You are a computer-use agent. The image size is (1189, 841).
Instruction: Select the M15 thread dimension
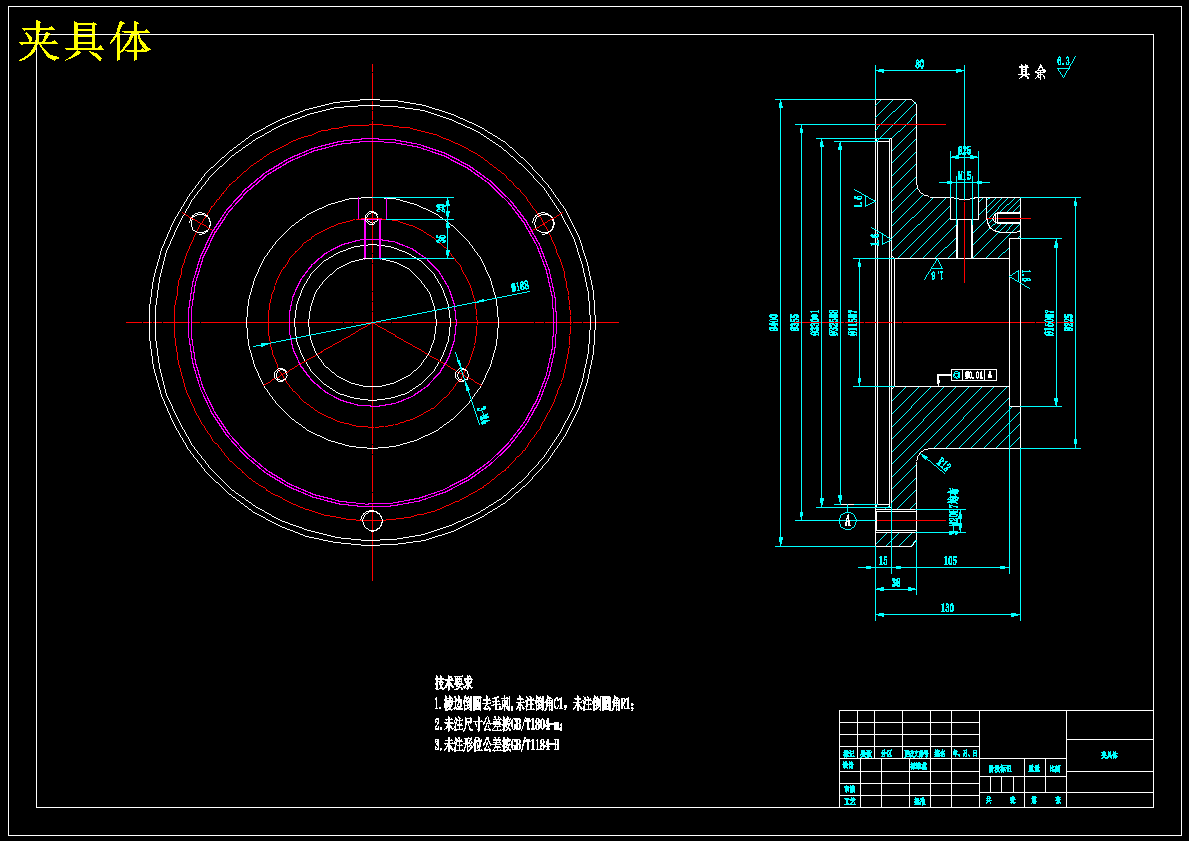964,176
